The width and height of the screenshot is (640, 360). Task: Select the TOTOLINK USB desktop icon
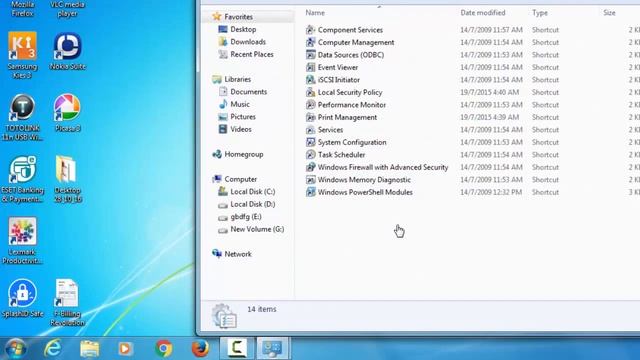coord(22,107)
